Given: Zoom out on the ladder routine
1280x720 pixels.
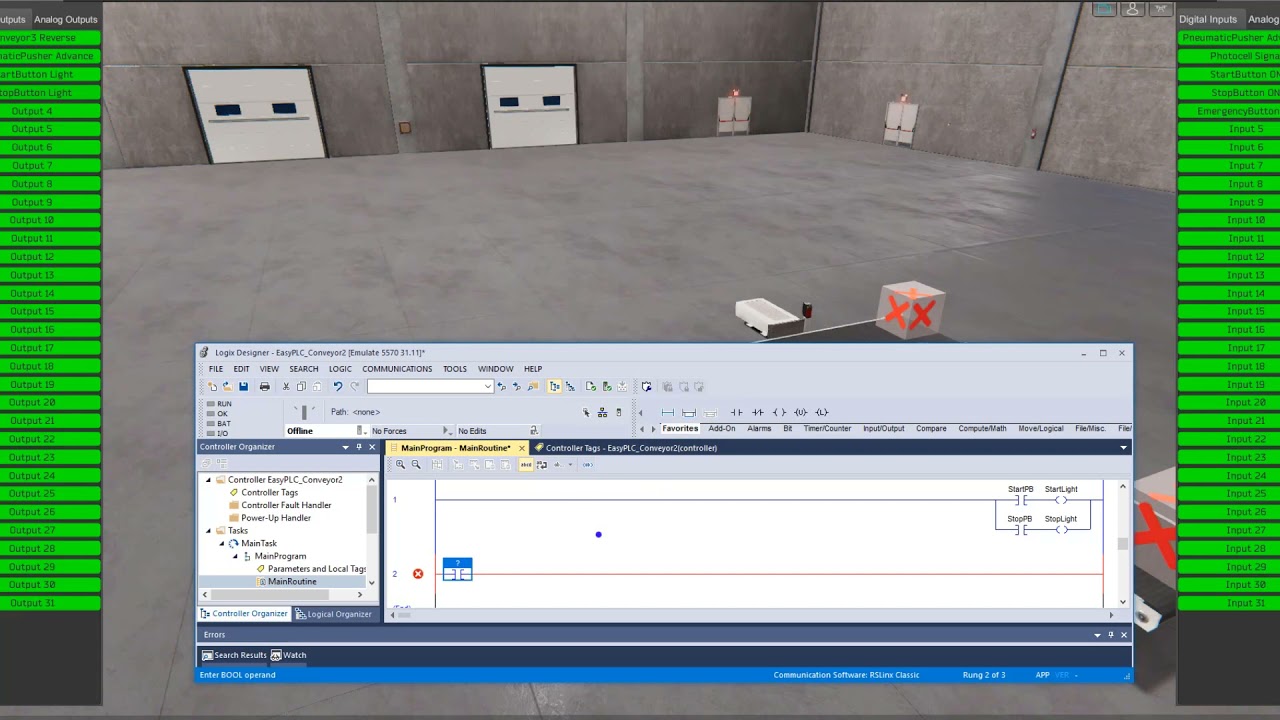Looking at the screenshot, I should click(x=416, y=464).
